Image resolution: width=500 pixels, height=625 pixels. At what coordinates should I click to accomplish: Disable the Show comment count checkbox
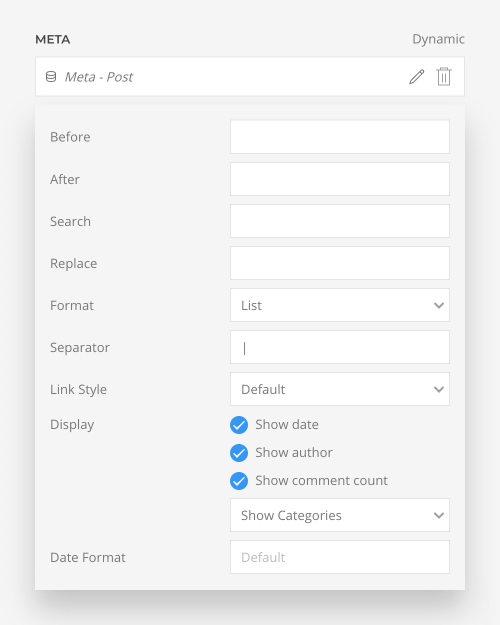(239, 481)
